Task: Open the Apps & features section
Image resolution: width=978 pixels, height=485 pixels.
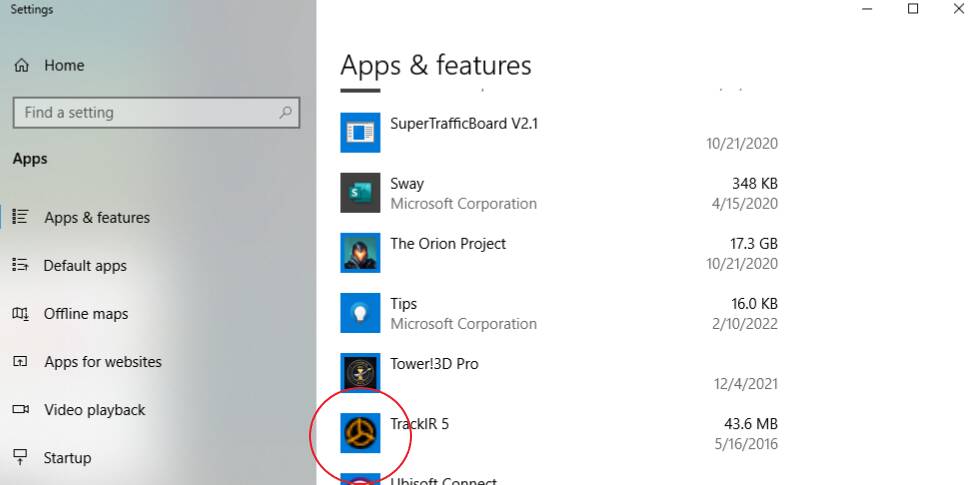Action: click(96, 218)
